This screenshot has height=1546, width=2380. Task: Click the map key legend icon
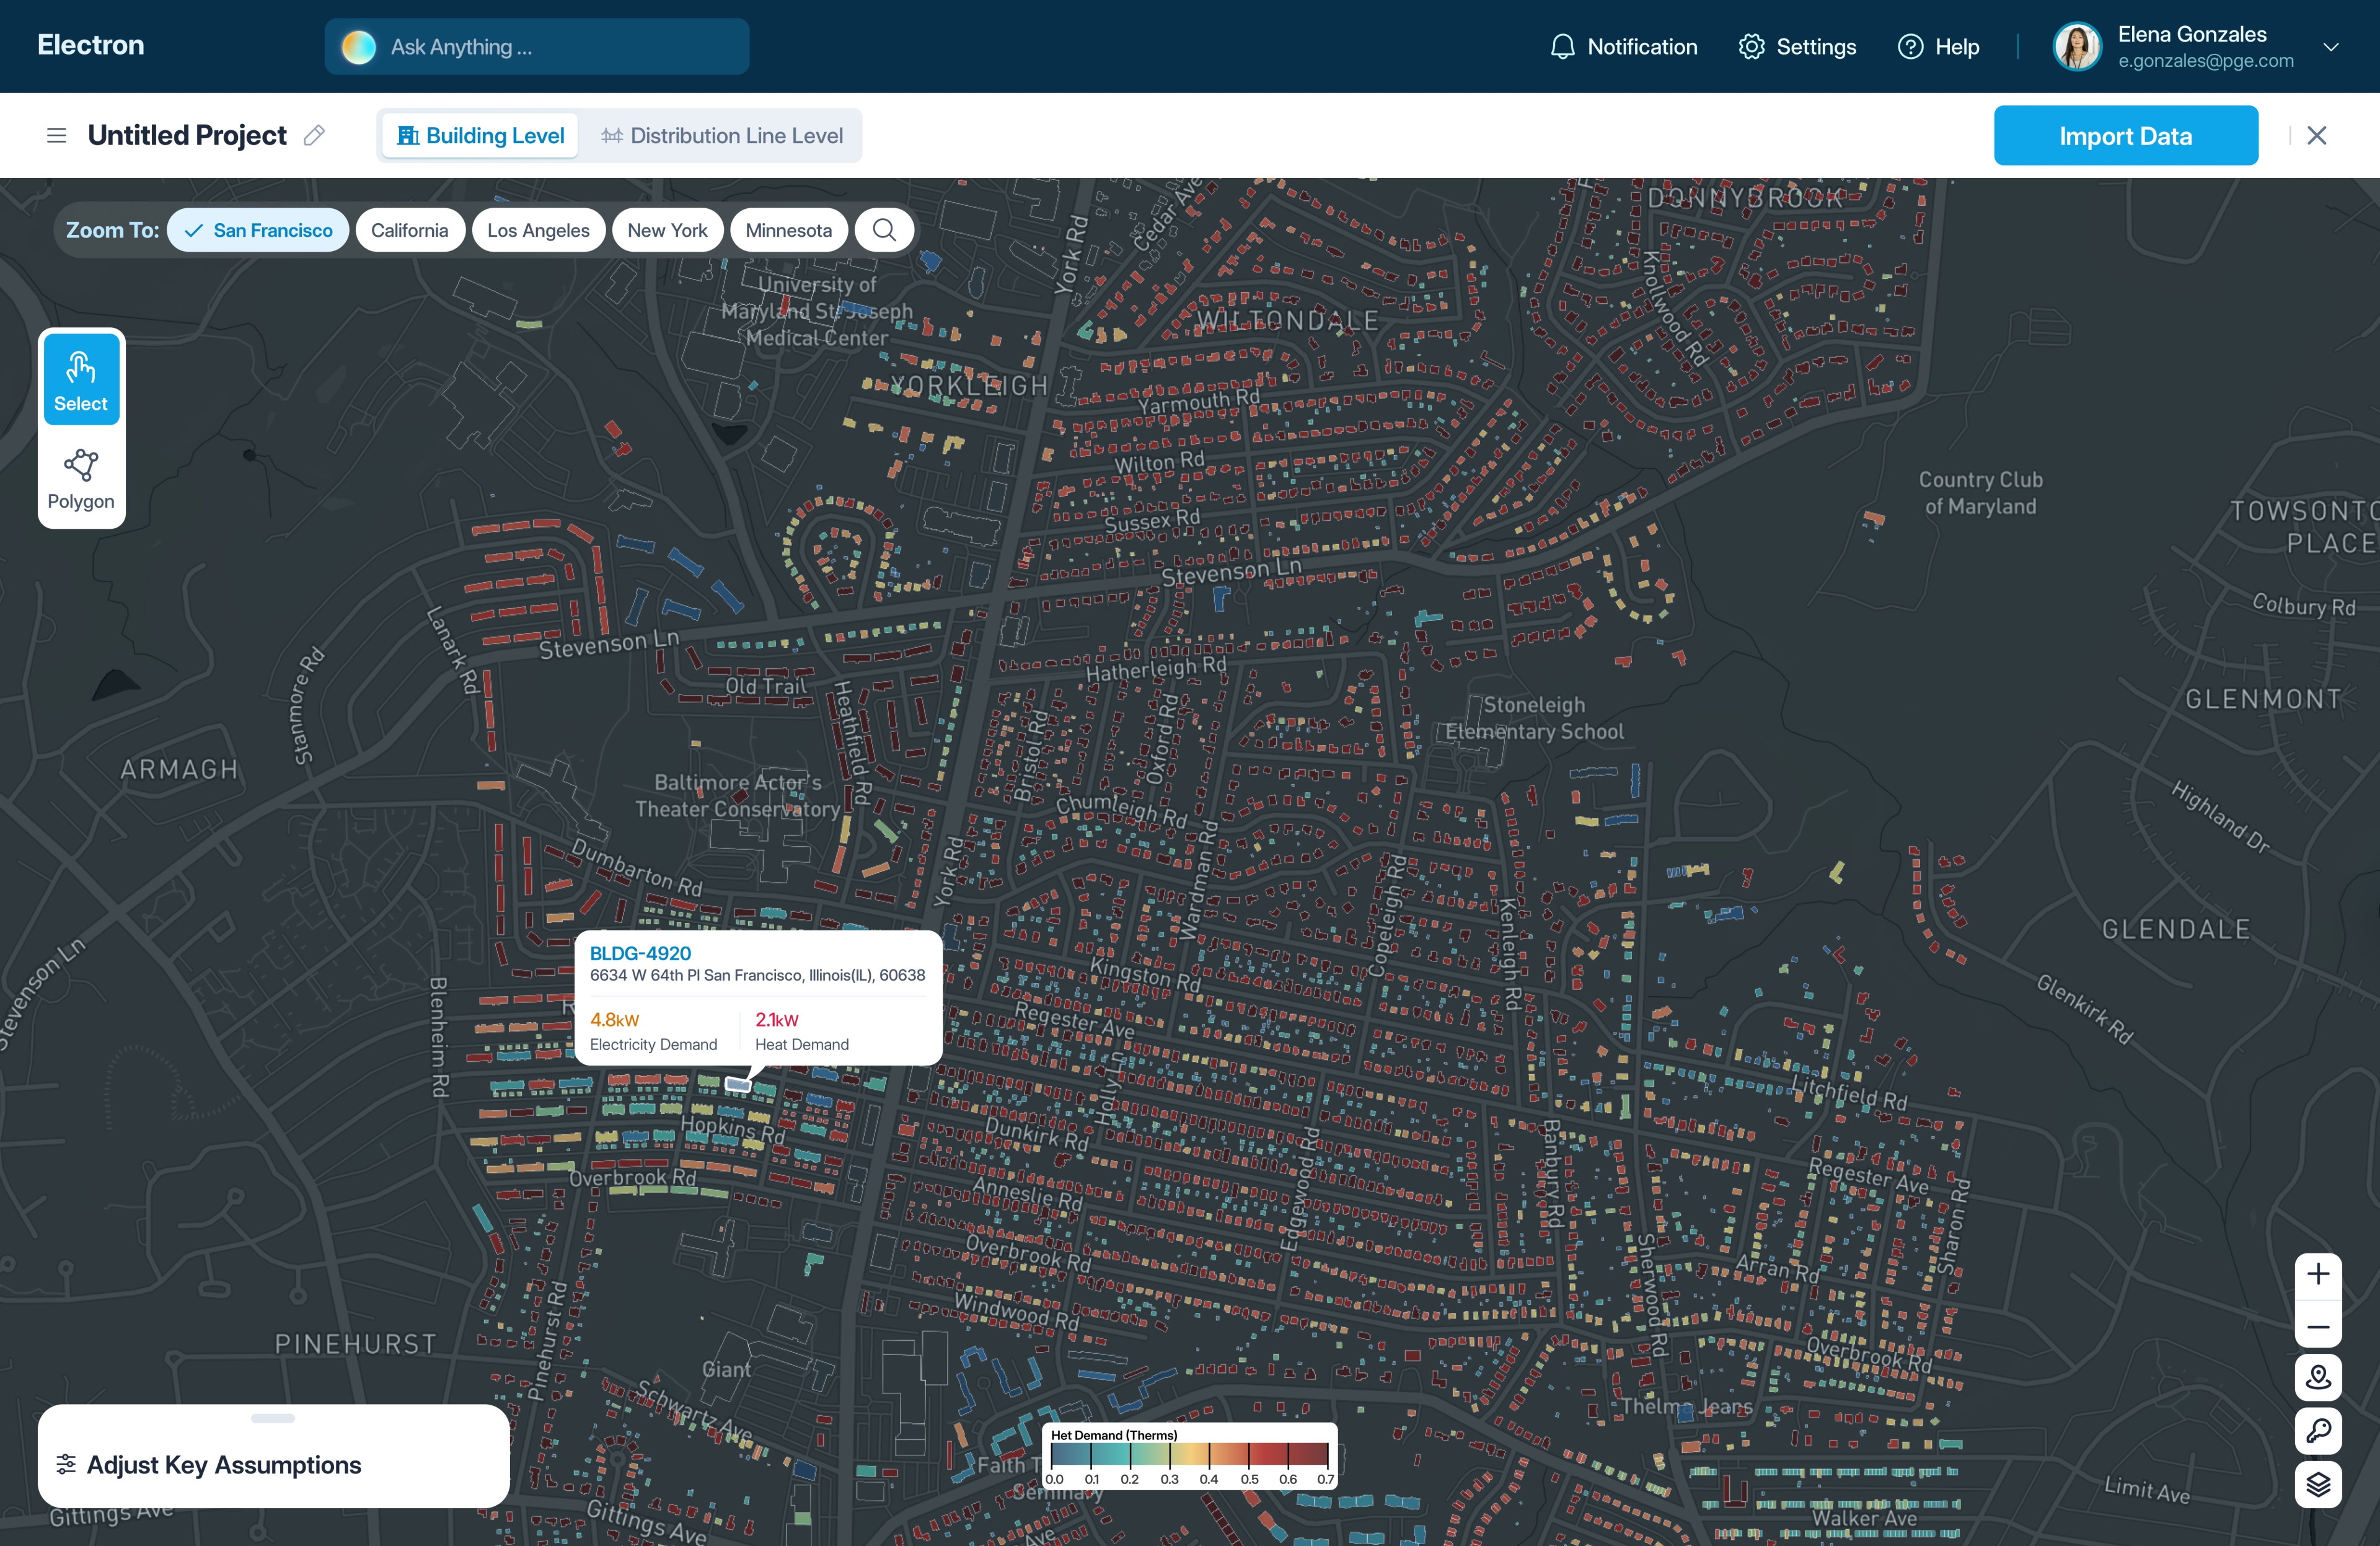[2317, 1432]
